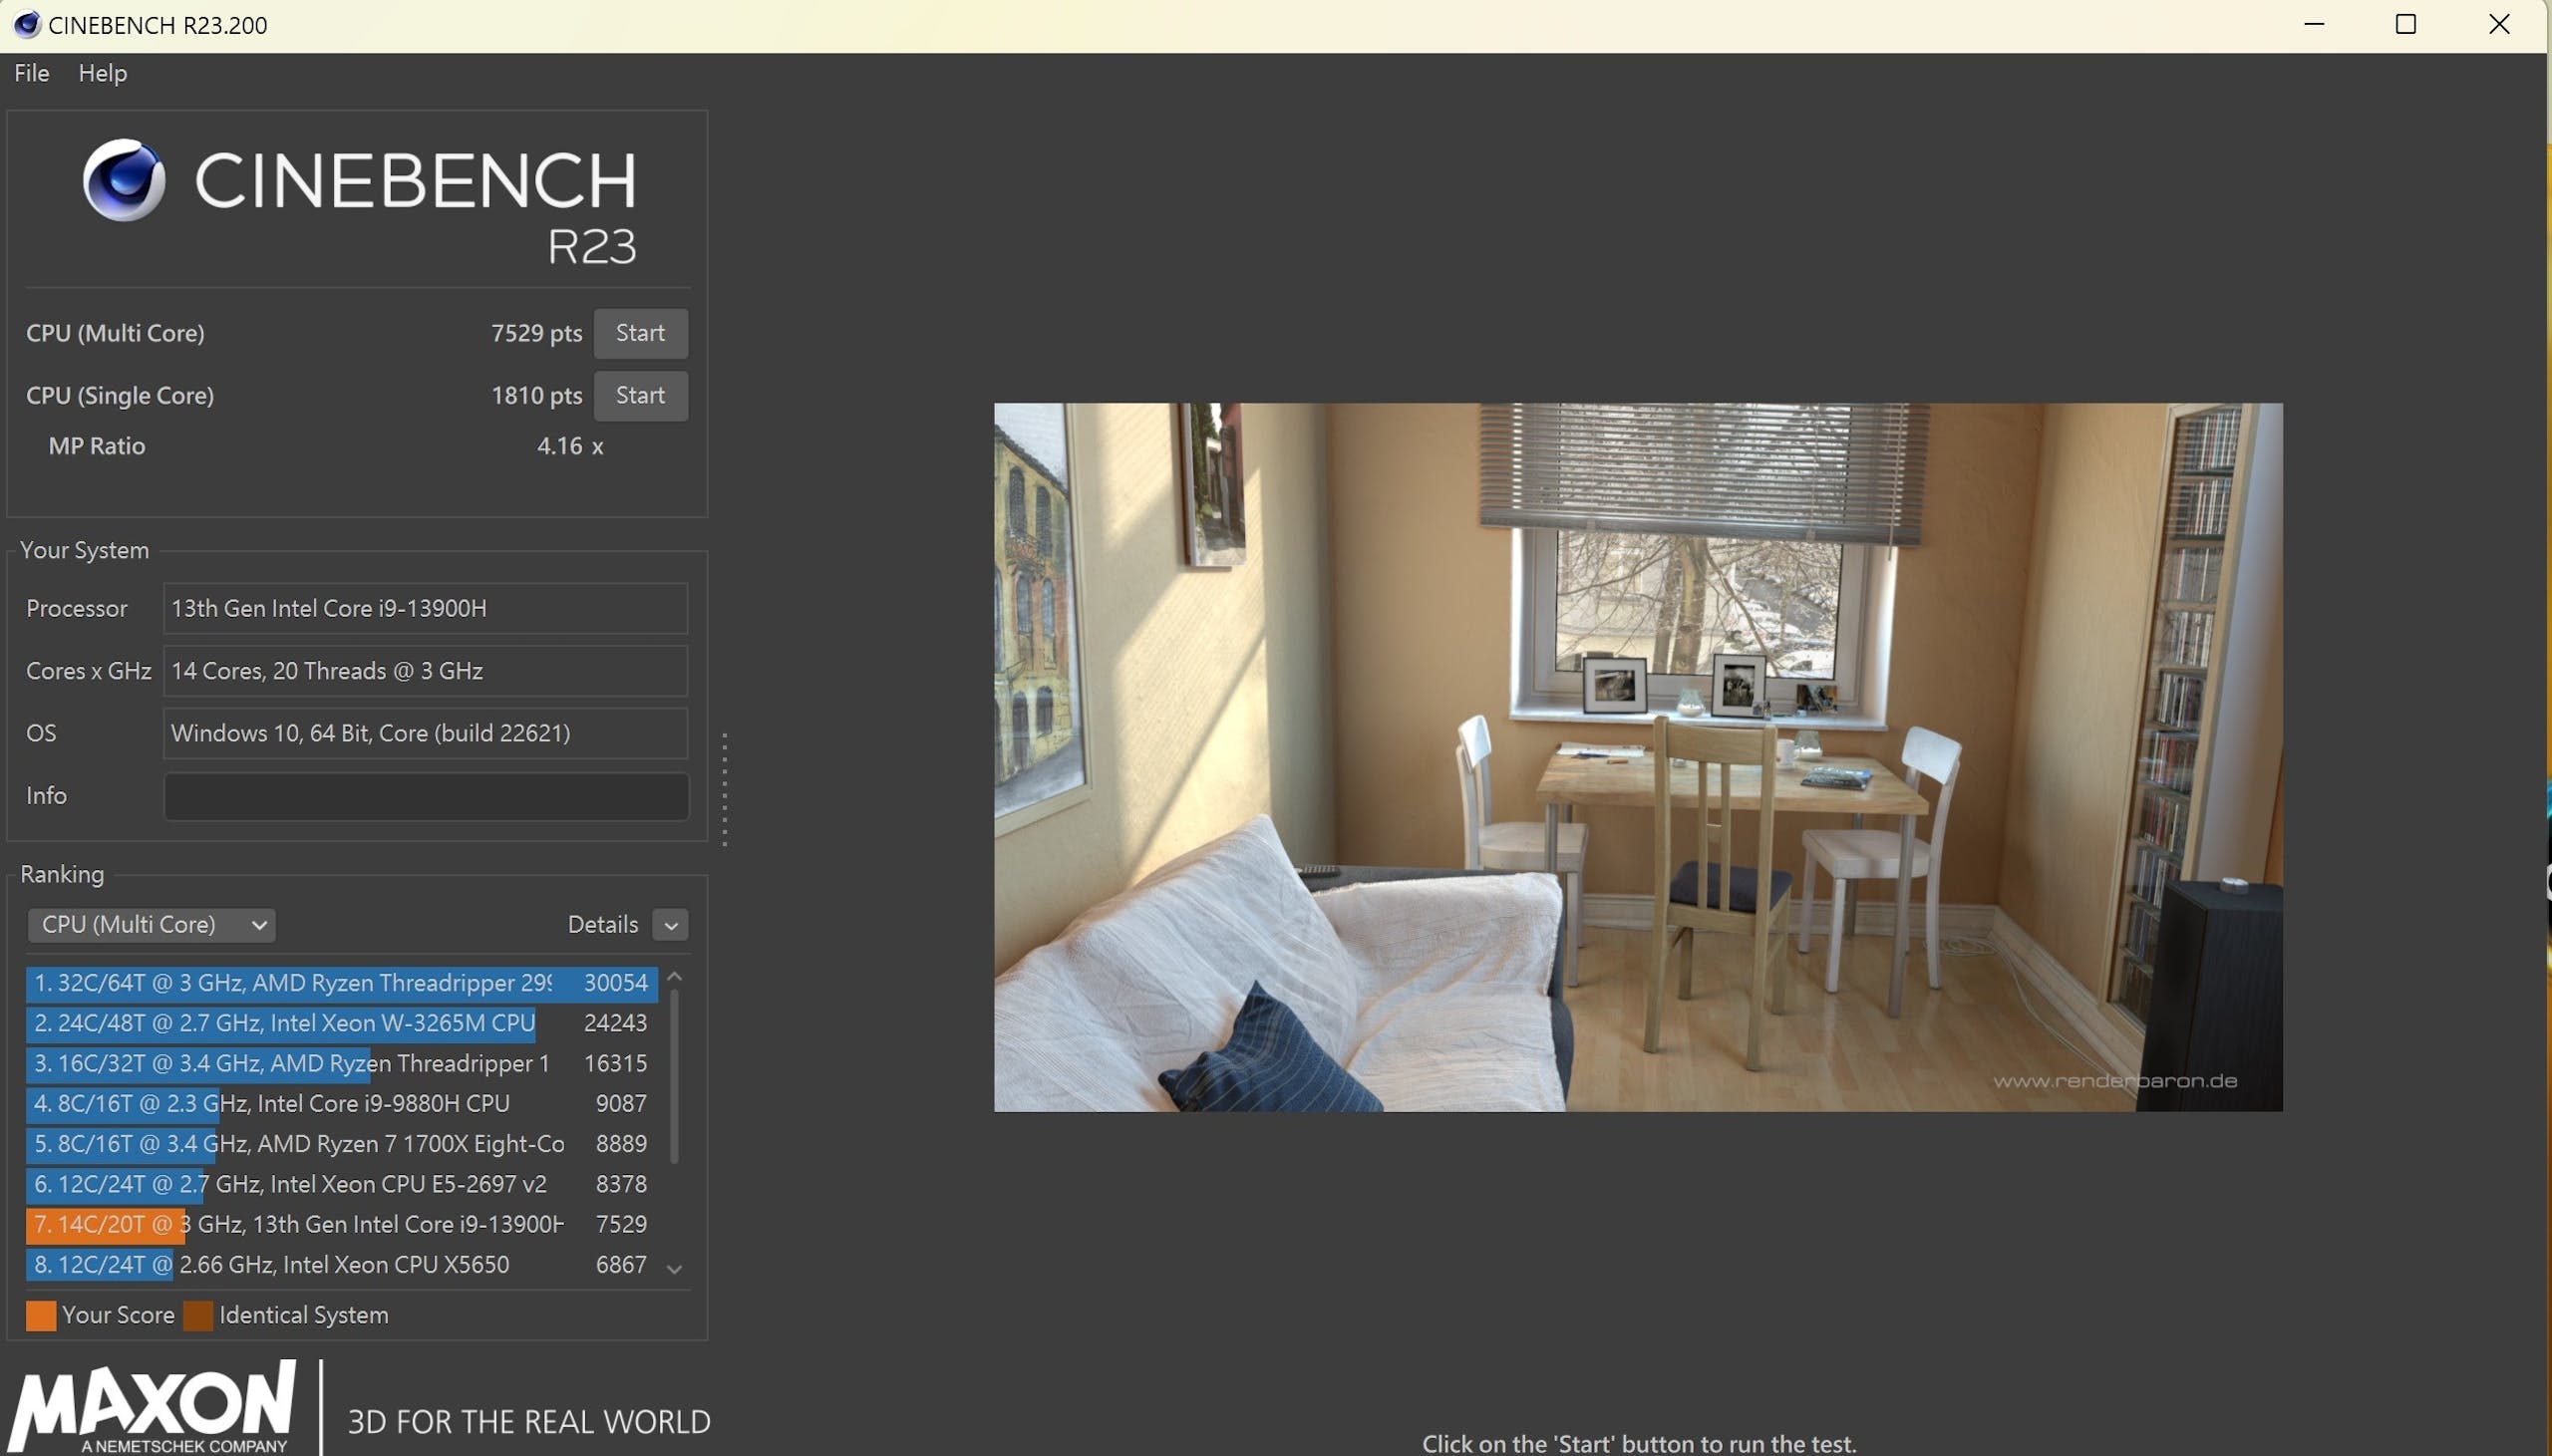2552x1456 pixels.
Task: Select ranking row 5 AMD Ryzen 7 1700X
Action: click(342, 1144)
